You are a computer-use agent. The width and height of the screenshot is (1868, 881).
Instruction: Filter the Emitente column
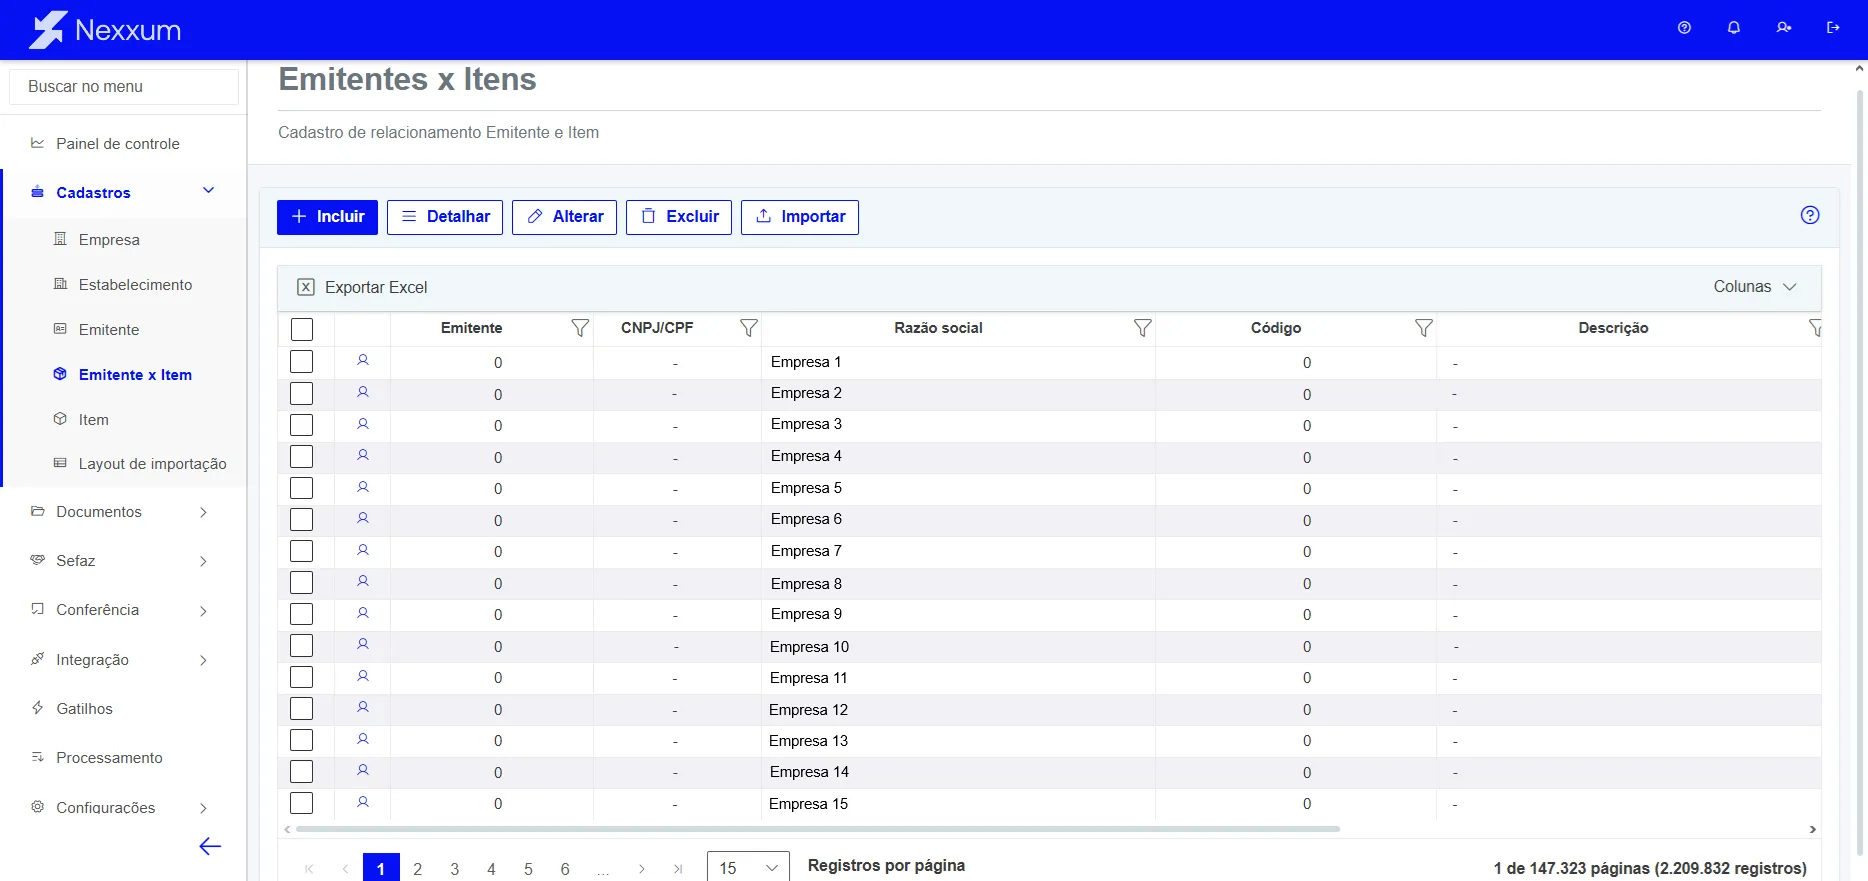[x=580, y=328]
